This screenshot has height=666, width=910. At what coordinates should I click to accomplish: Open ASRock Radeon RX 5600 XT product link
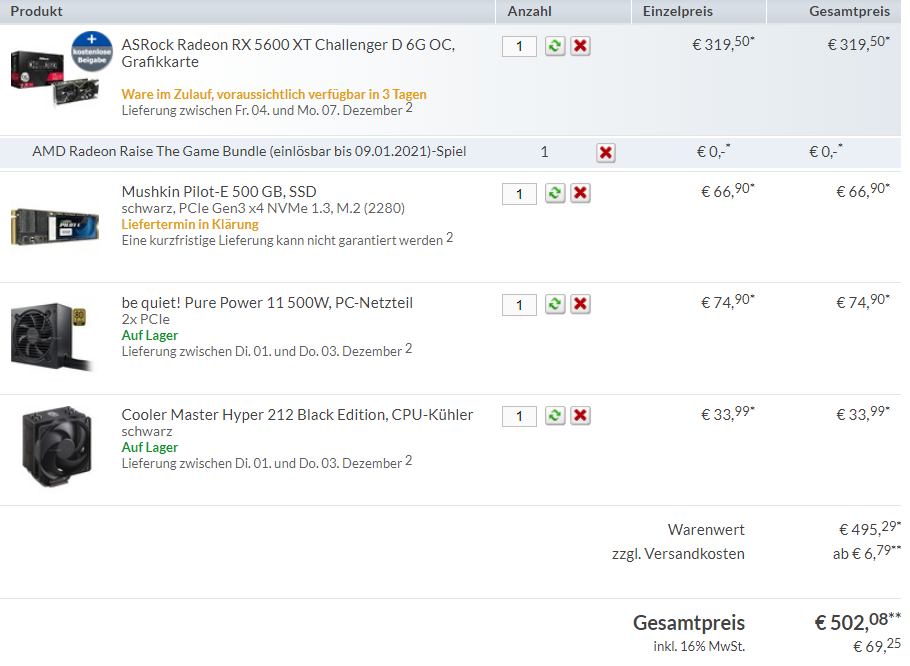(x=288, y=53)
